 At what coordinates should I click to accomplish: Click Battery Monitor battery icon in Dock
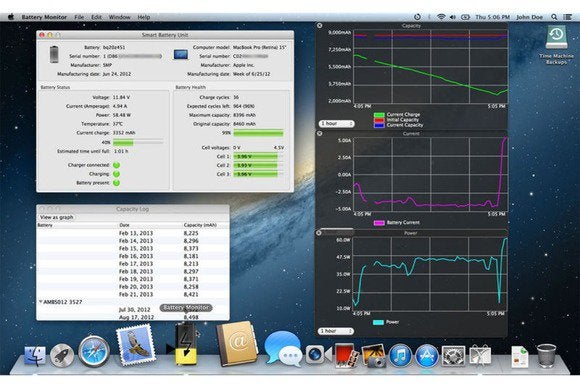click(x=186, y=343)
